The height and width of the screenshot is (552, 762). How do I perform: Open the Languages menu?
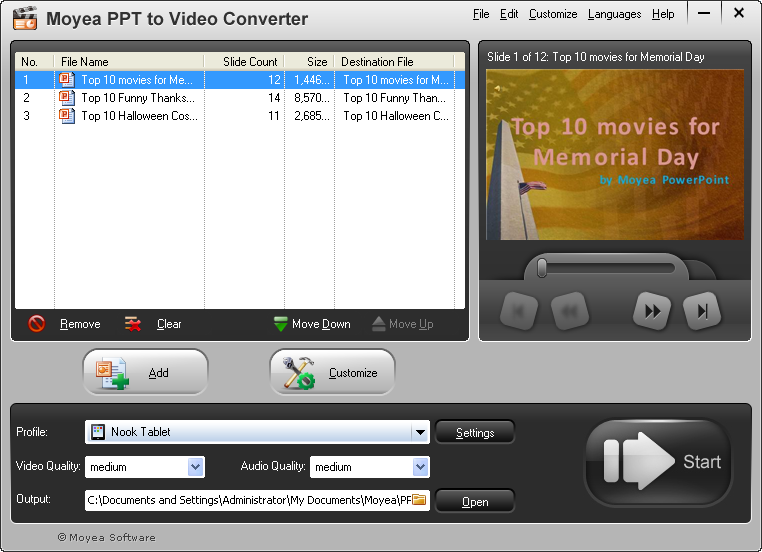click(614, 14)
